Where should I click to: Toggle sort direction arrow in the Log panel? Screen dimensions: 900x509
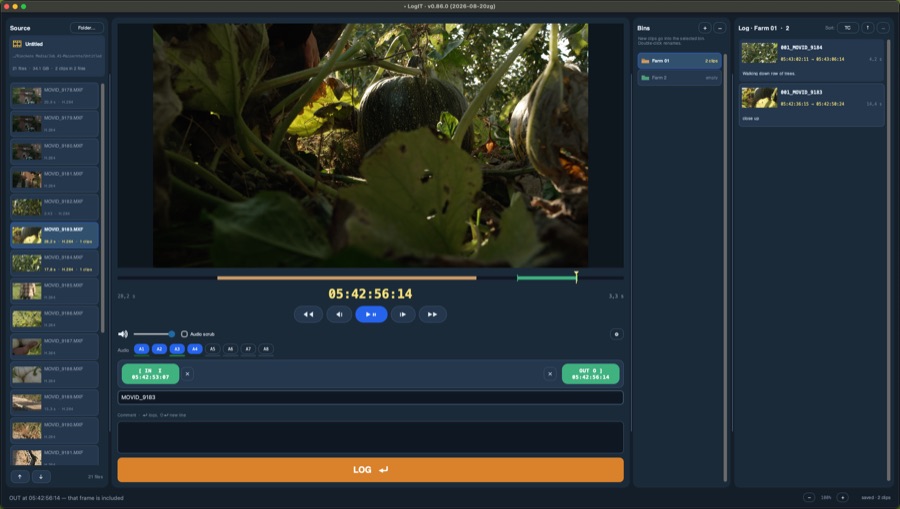[x=868, y=28]
